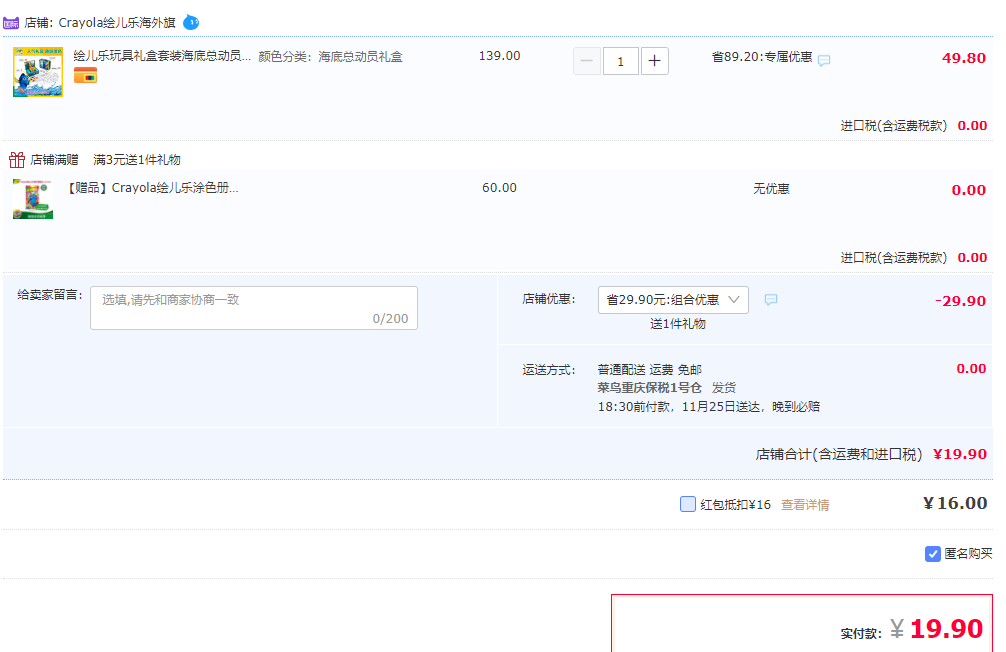Decrease quantity with the minus button
Viewport: 1006px width, 652px height.
pyautogui.click(x=586, y=61)
